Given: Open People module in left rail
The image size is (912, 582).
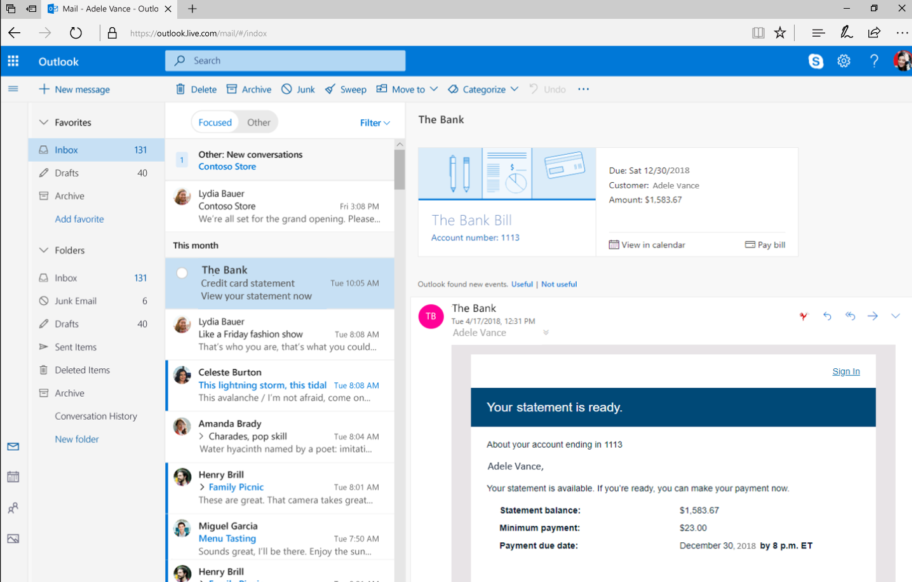Looking at the screenshot, I should point(13,508).
